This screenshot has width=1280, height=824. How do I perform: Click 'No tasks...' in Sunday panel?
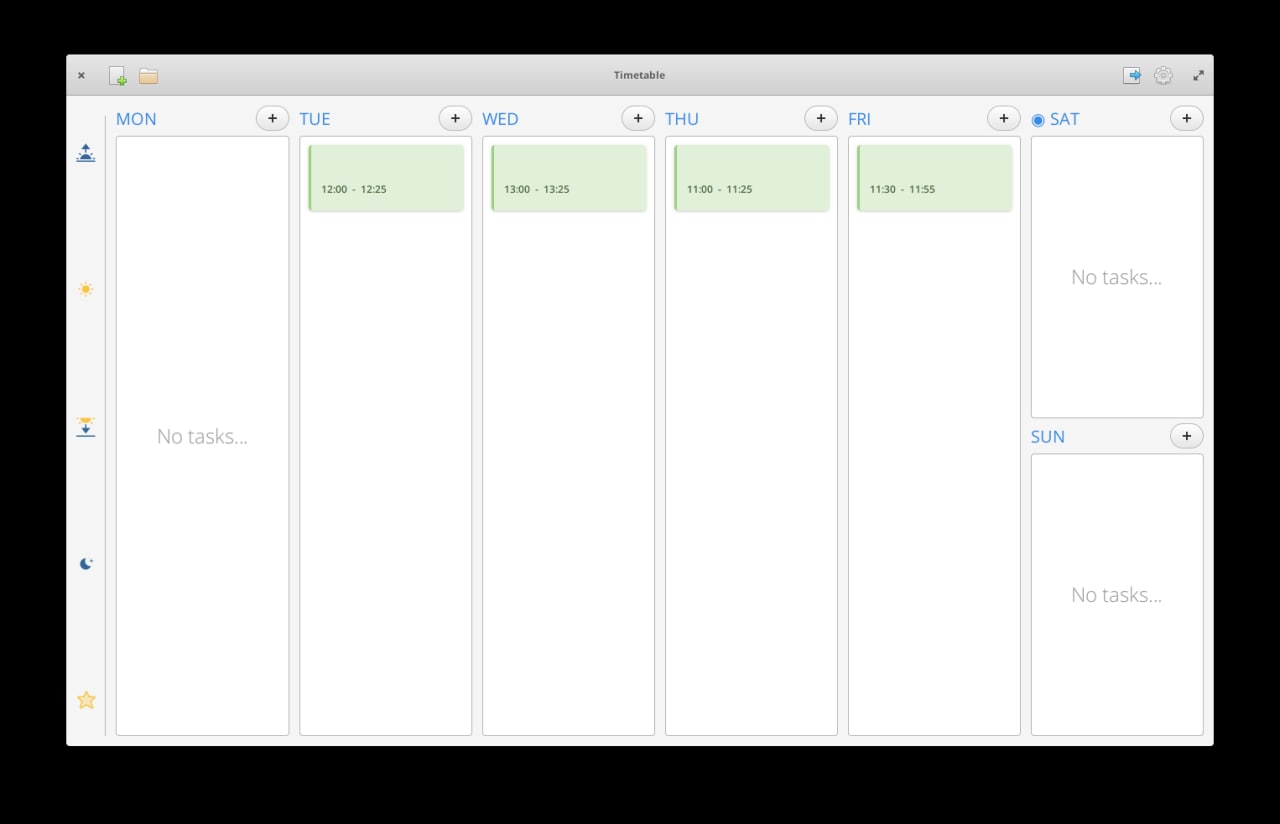[1116, 595]
